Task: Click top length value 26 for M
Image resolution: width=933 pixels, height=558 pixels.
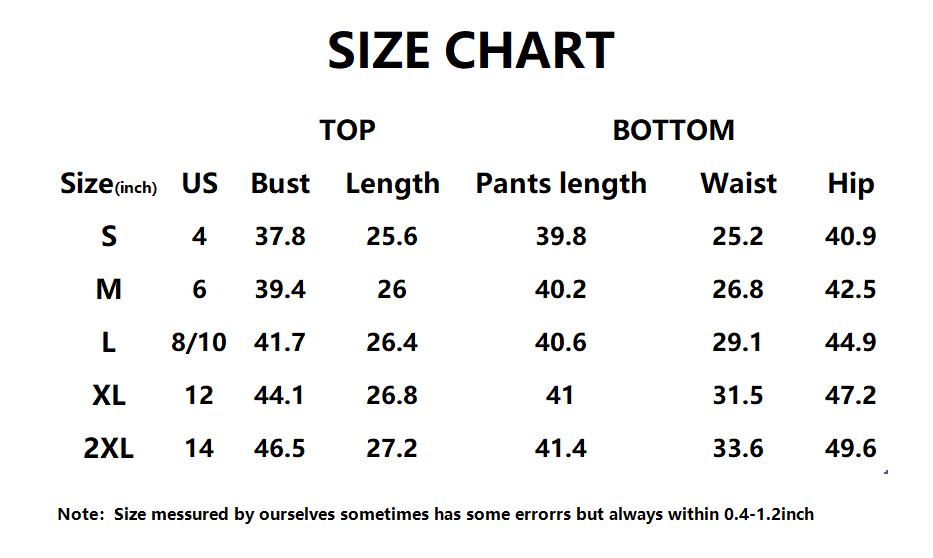Action: (x=392, y=289)
